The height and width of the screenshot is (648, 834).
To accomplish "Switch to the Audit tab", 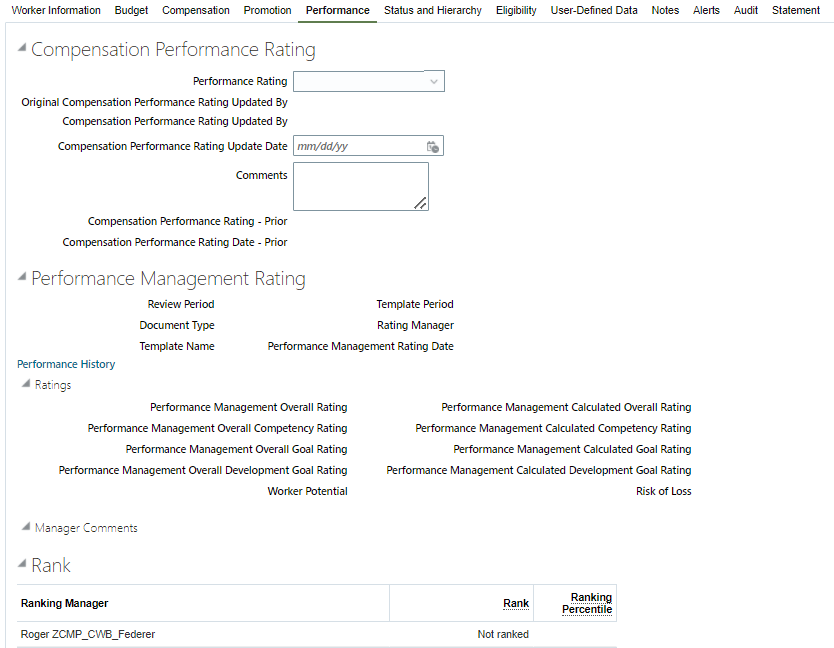I will pyautogui.click(x=746, y=10).
